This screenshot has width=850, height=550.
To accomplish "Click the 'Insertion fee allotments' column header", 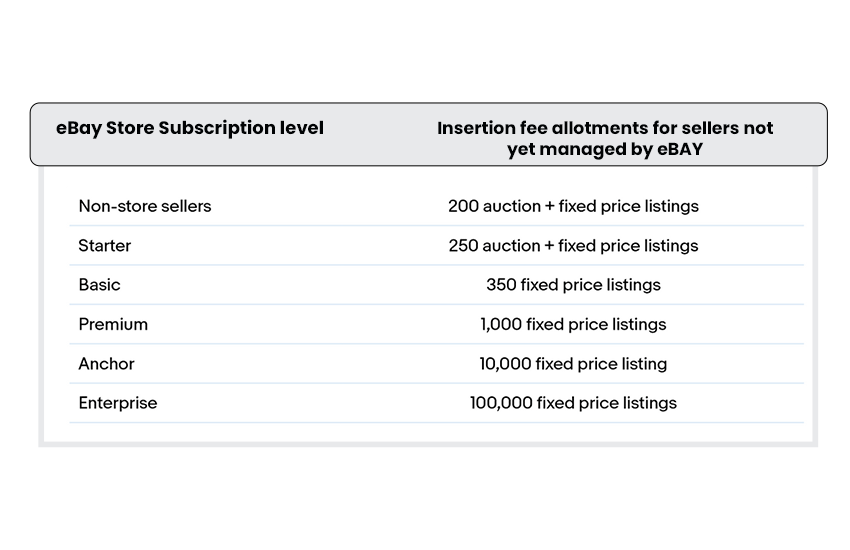I will 605,138.
